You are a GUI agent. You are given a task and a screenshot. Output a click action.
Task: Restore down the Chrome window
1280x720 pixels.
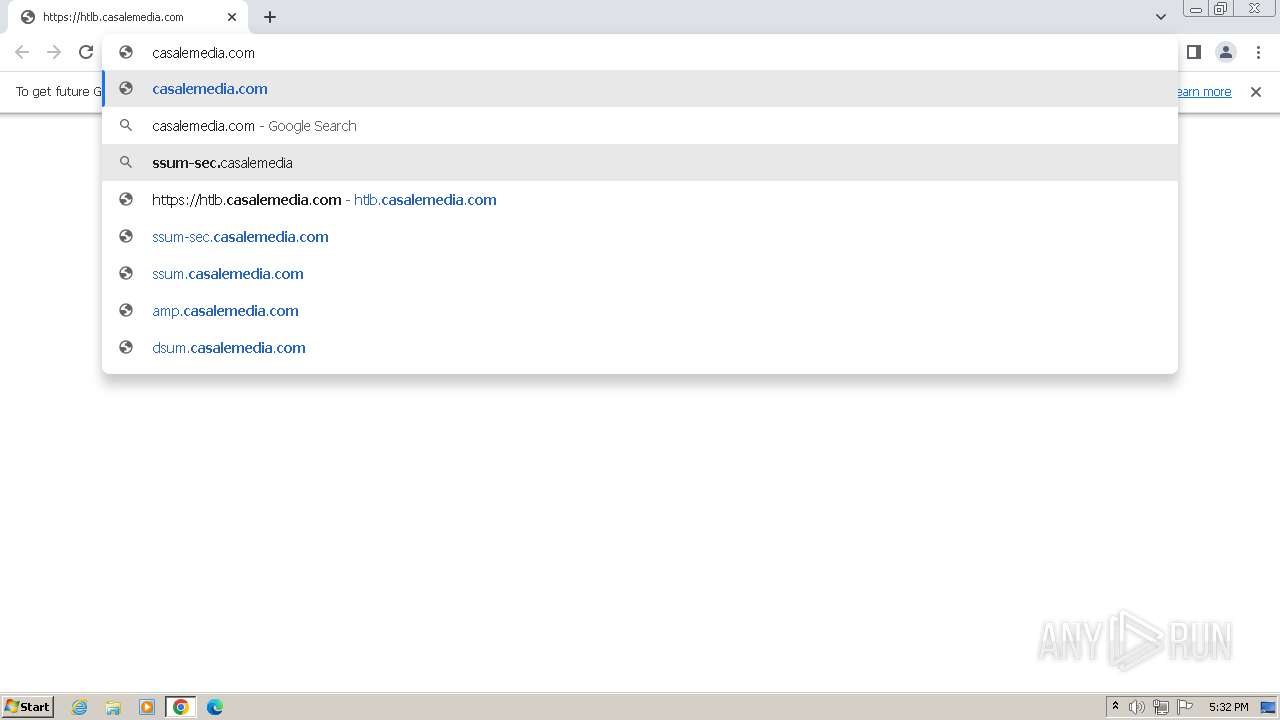pyautogui.click(x=1221, y=9)
